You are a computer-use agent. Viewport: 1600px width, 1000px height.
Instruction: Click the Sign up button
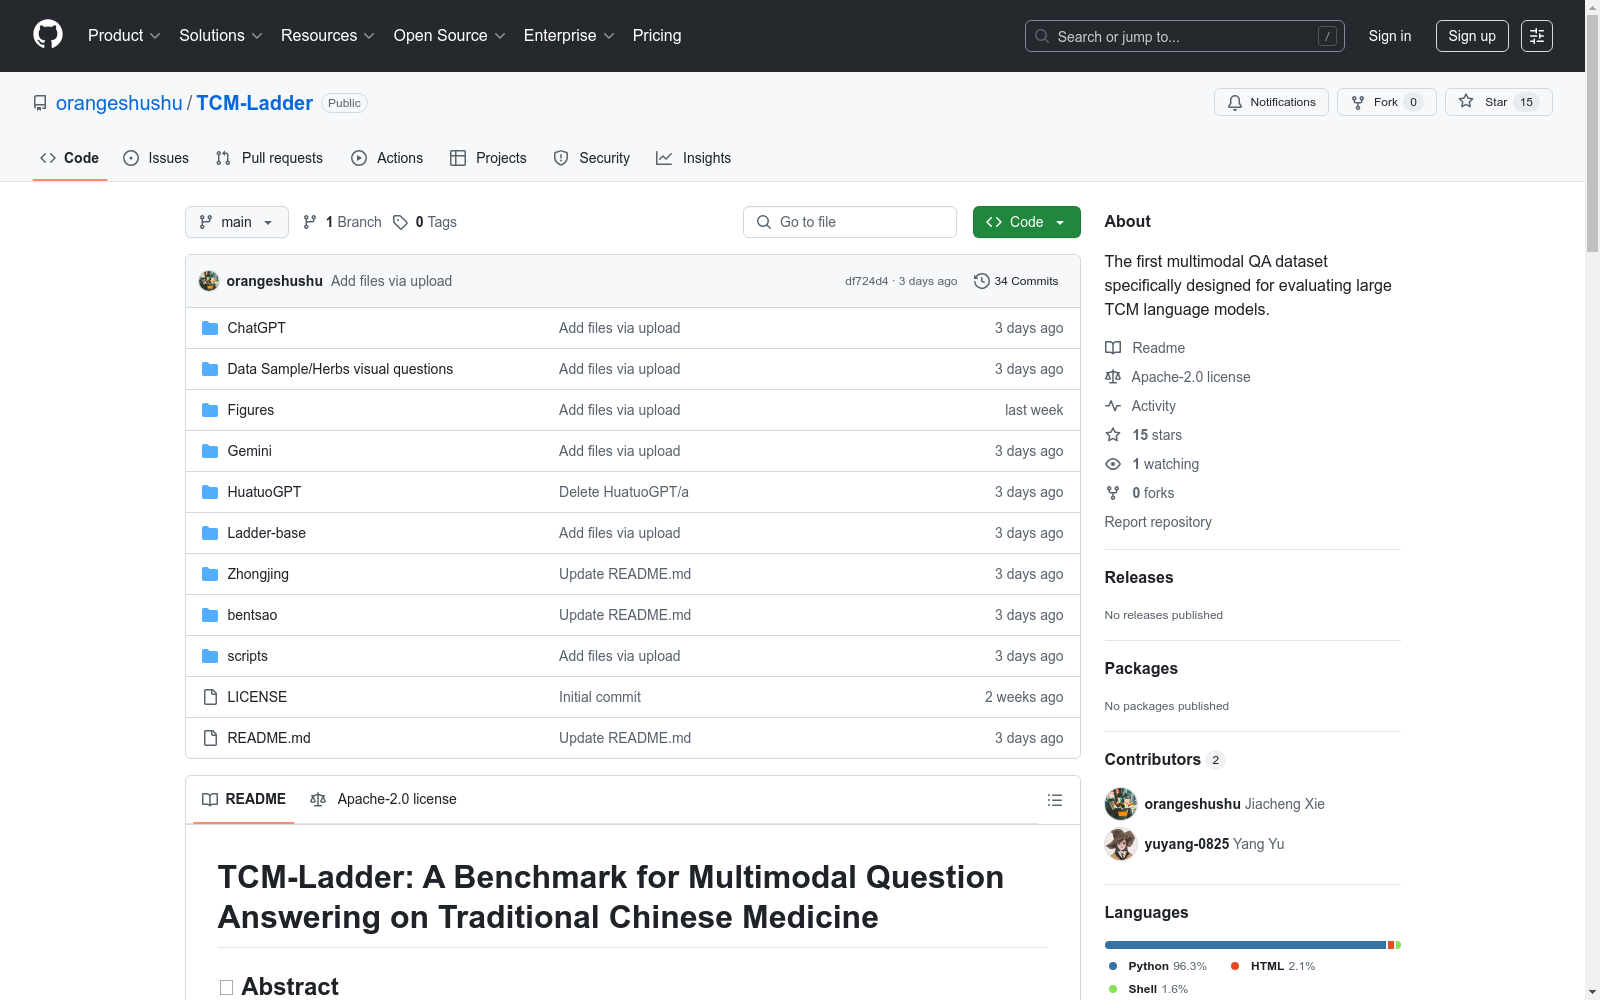tap(1472, 36)
